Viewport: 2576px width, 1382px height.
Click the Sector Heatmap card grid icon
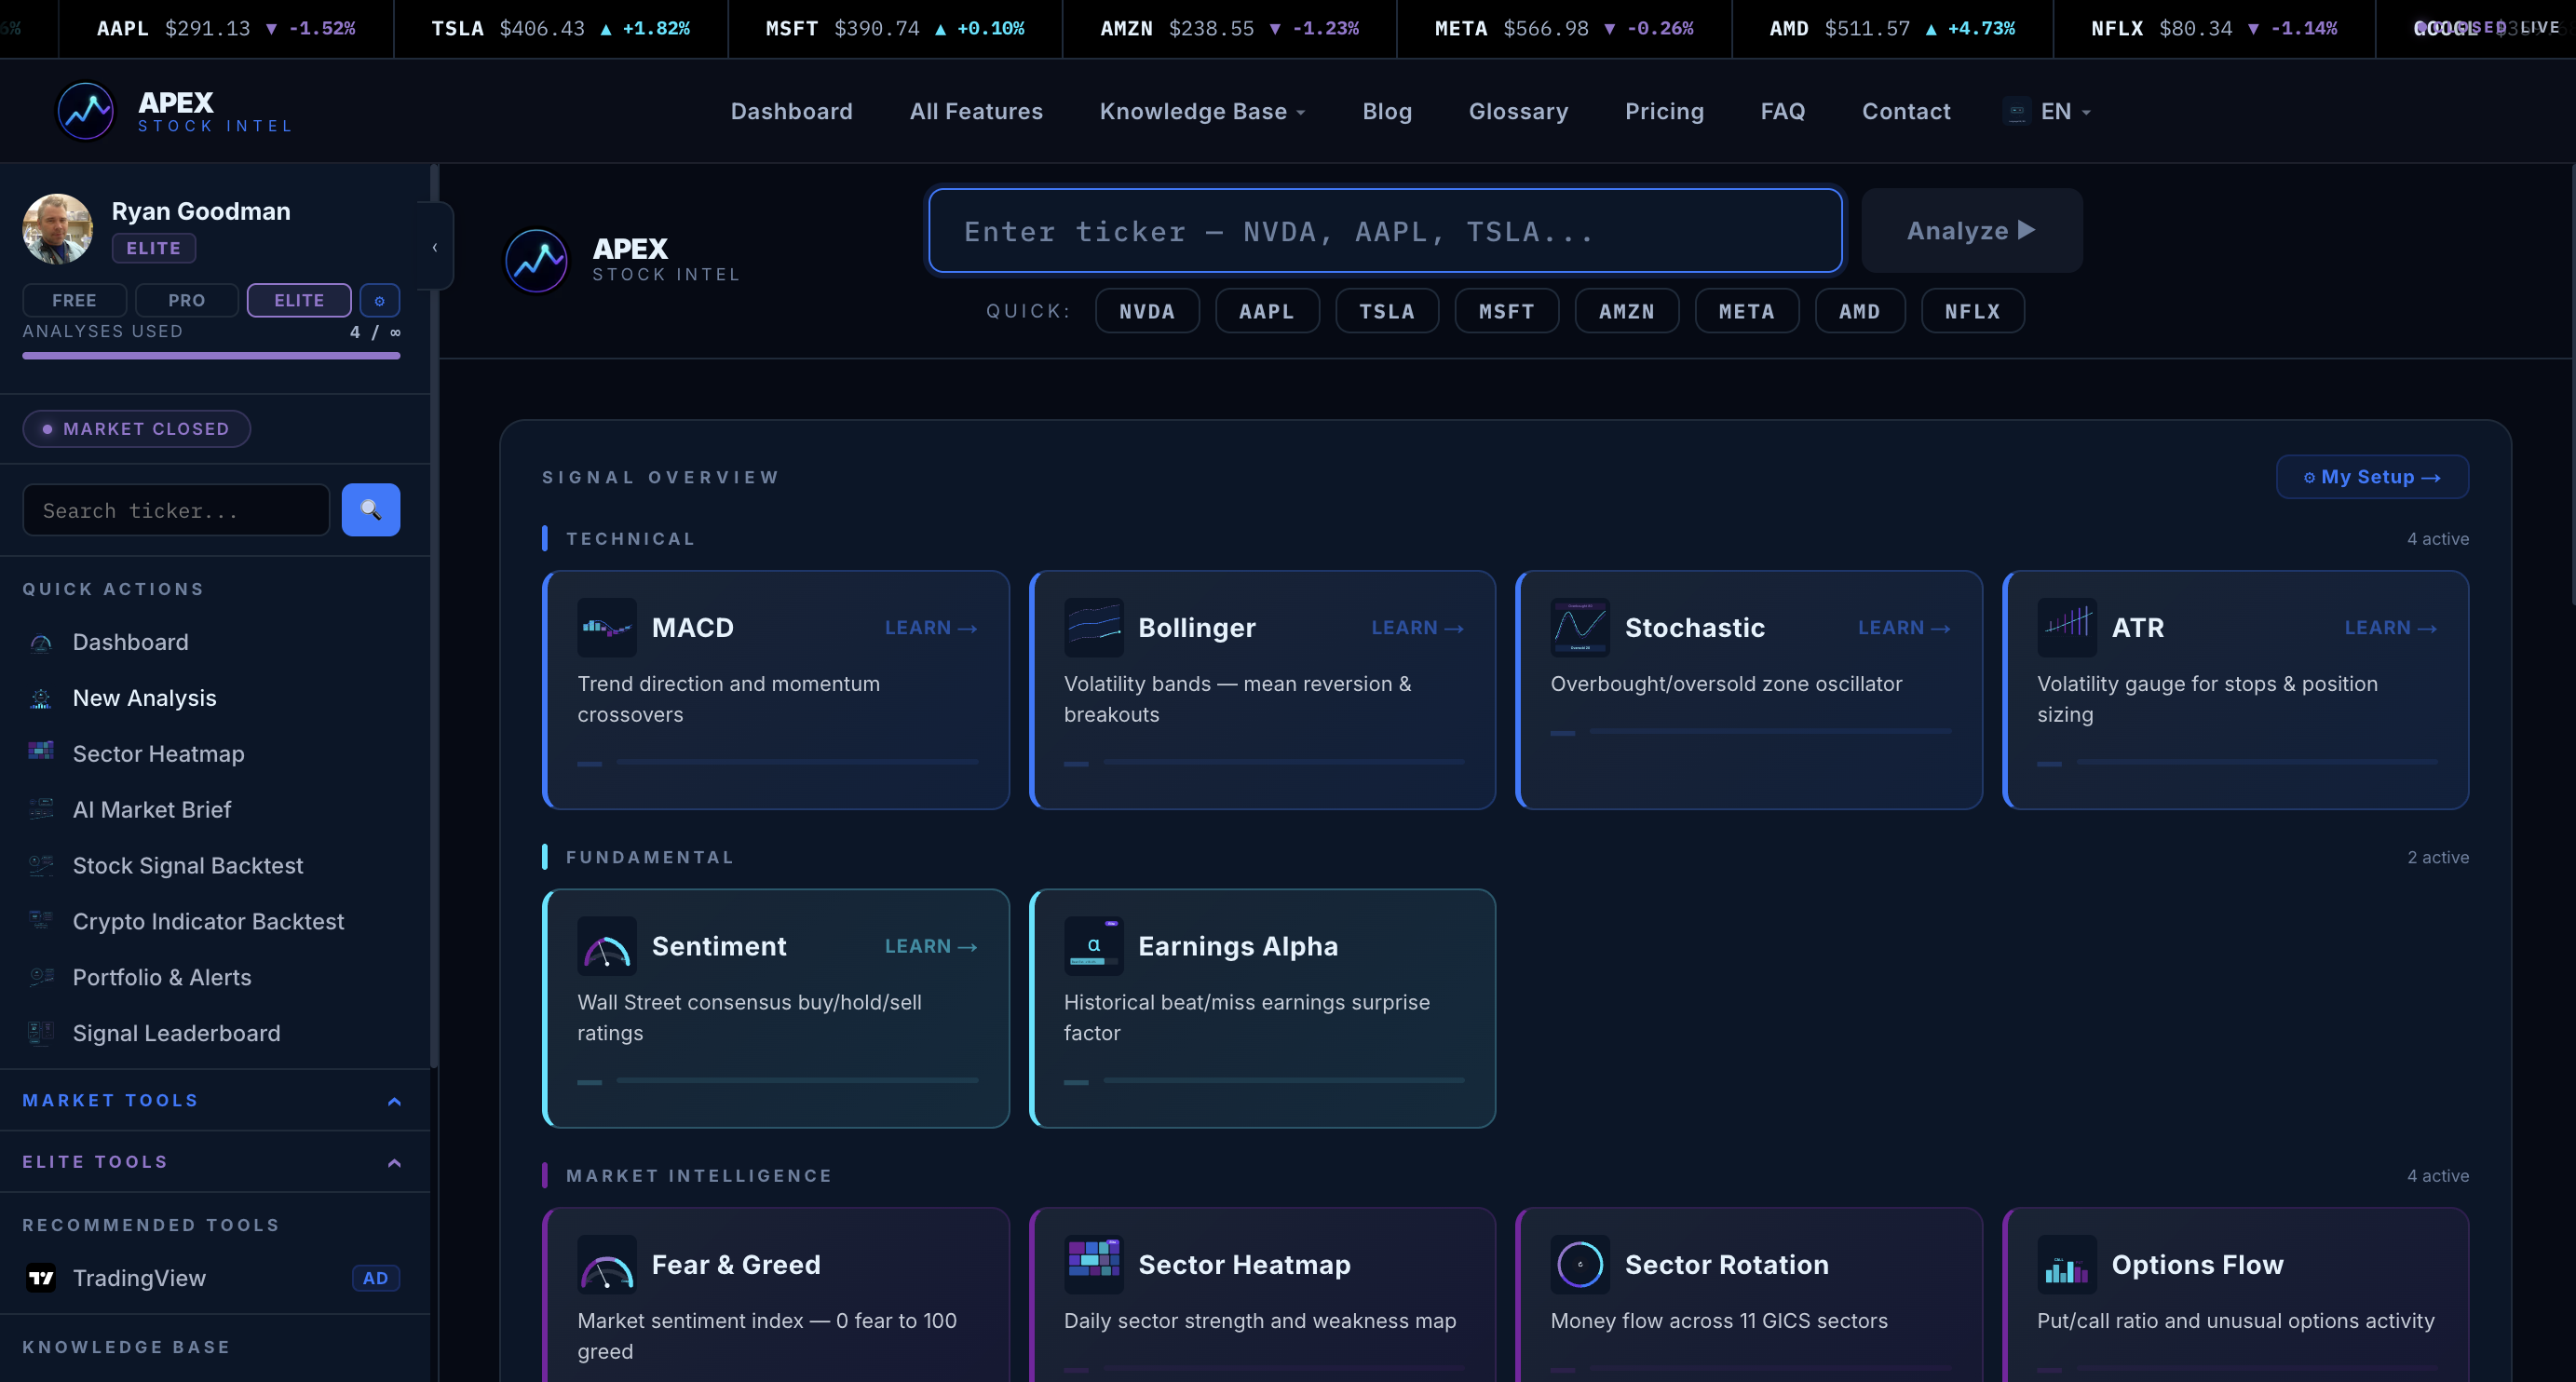[1094, 1265]
